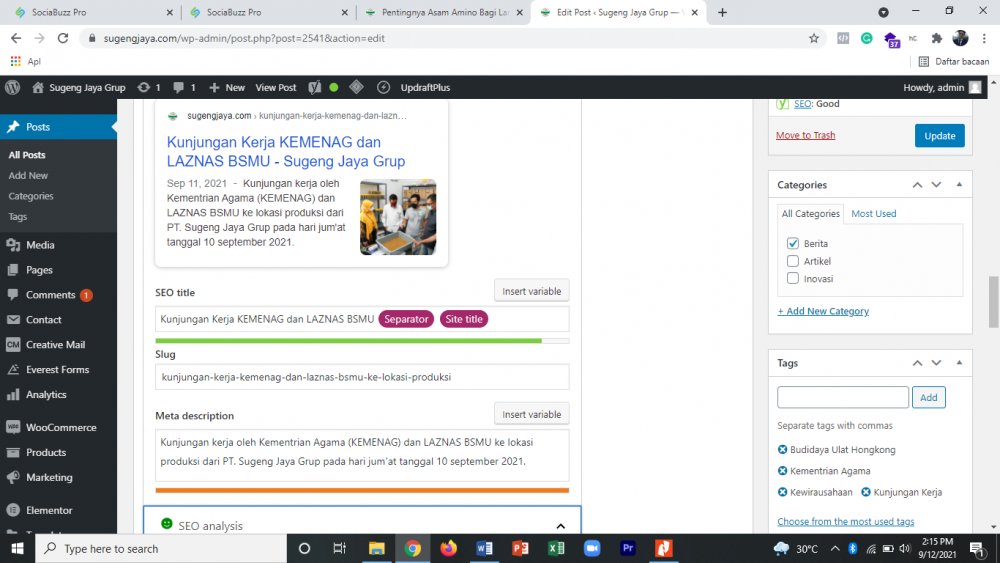Click Add New Category link
The width and height of the screenshot is (1000, 563).
(x=823, y=311)
